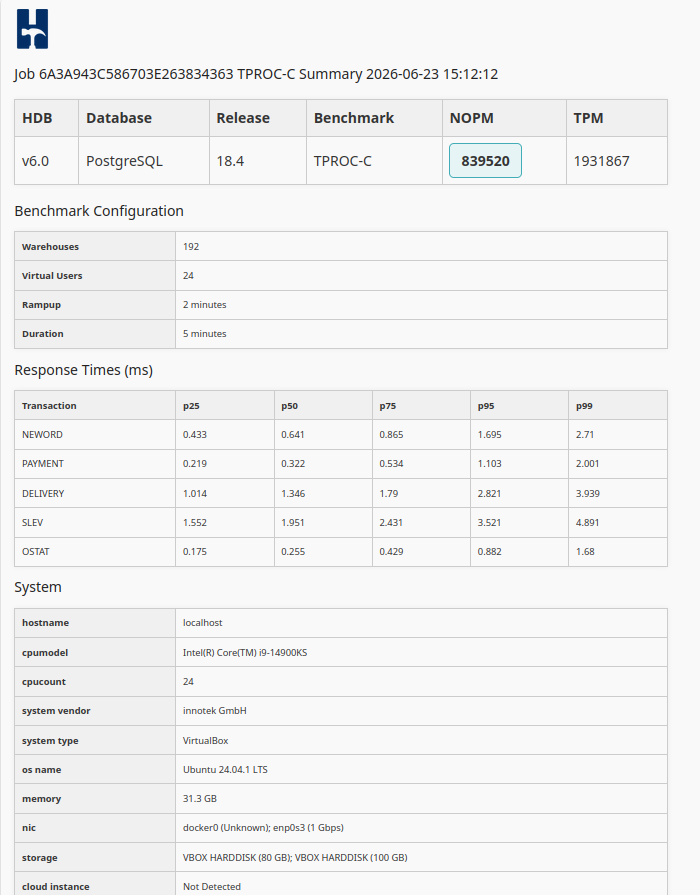Click the nic value docker0 enp0s3

pos(263,828)
